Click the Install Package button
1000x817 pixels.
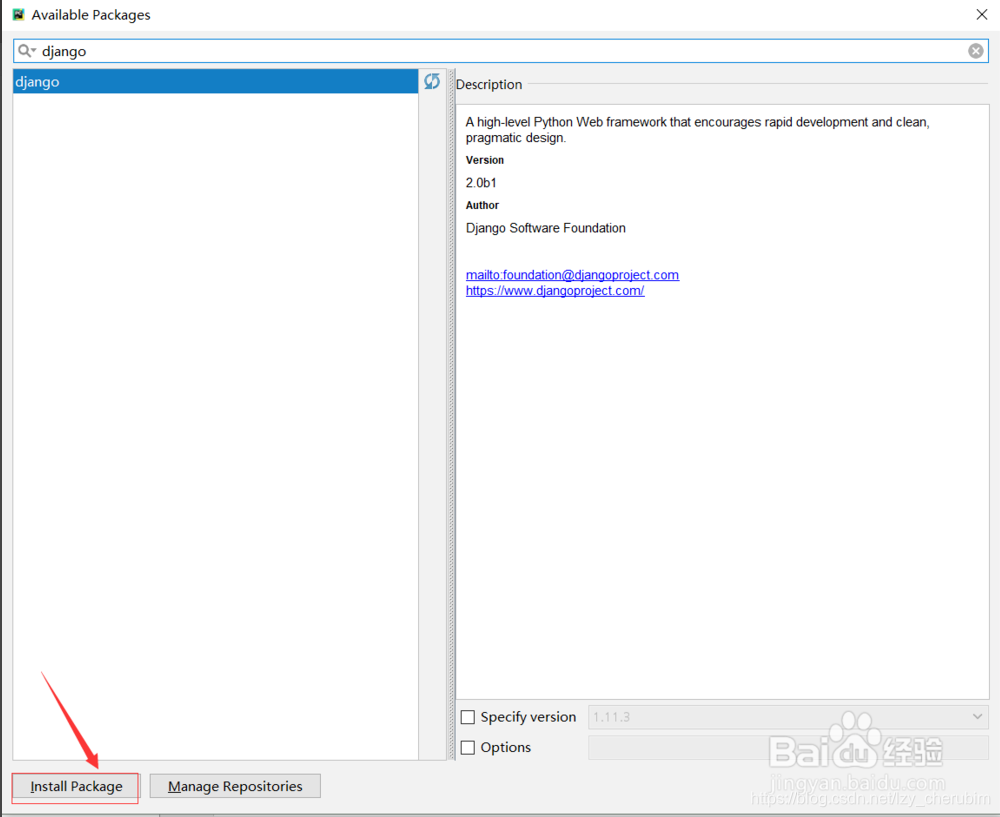click(76, 786)
